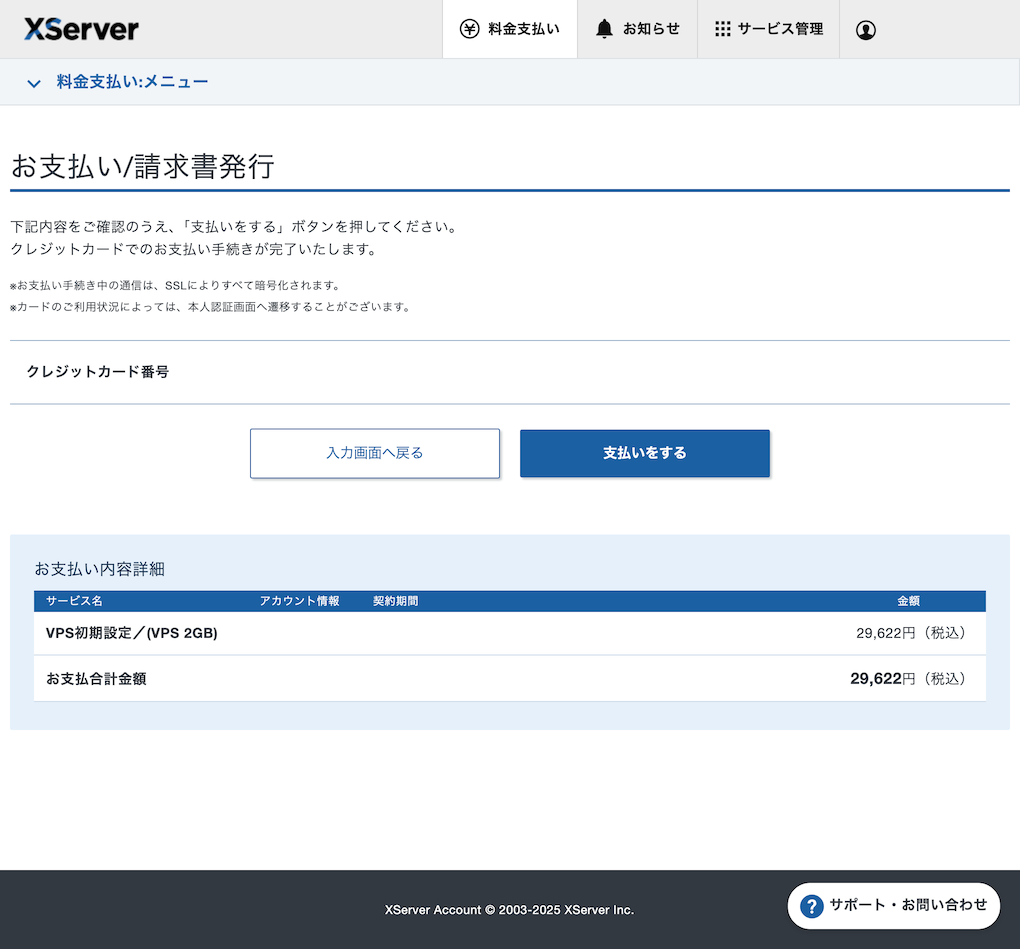Click the bell icon for お知らせ
1020x949 pixels.
tap(604, 29)
